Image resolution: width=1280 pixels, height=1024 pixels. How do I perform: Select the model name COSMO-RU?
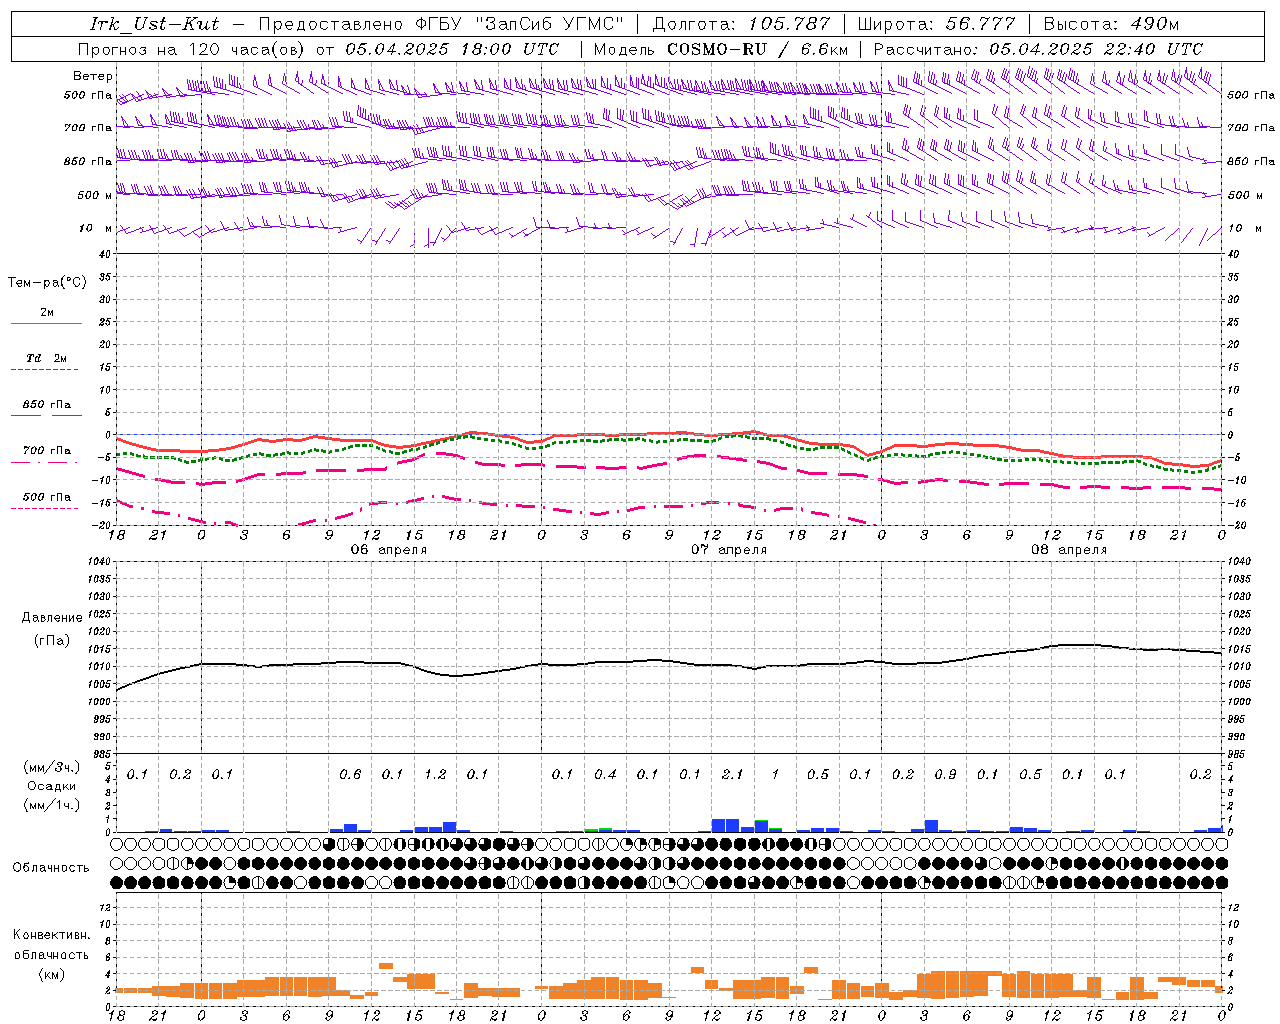715,48
